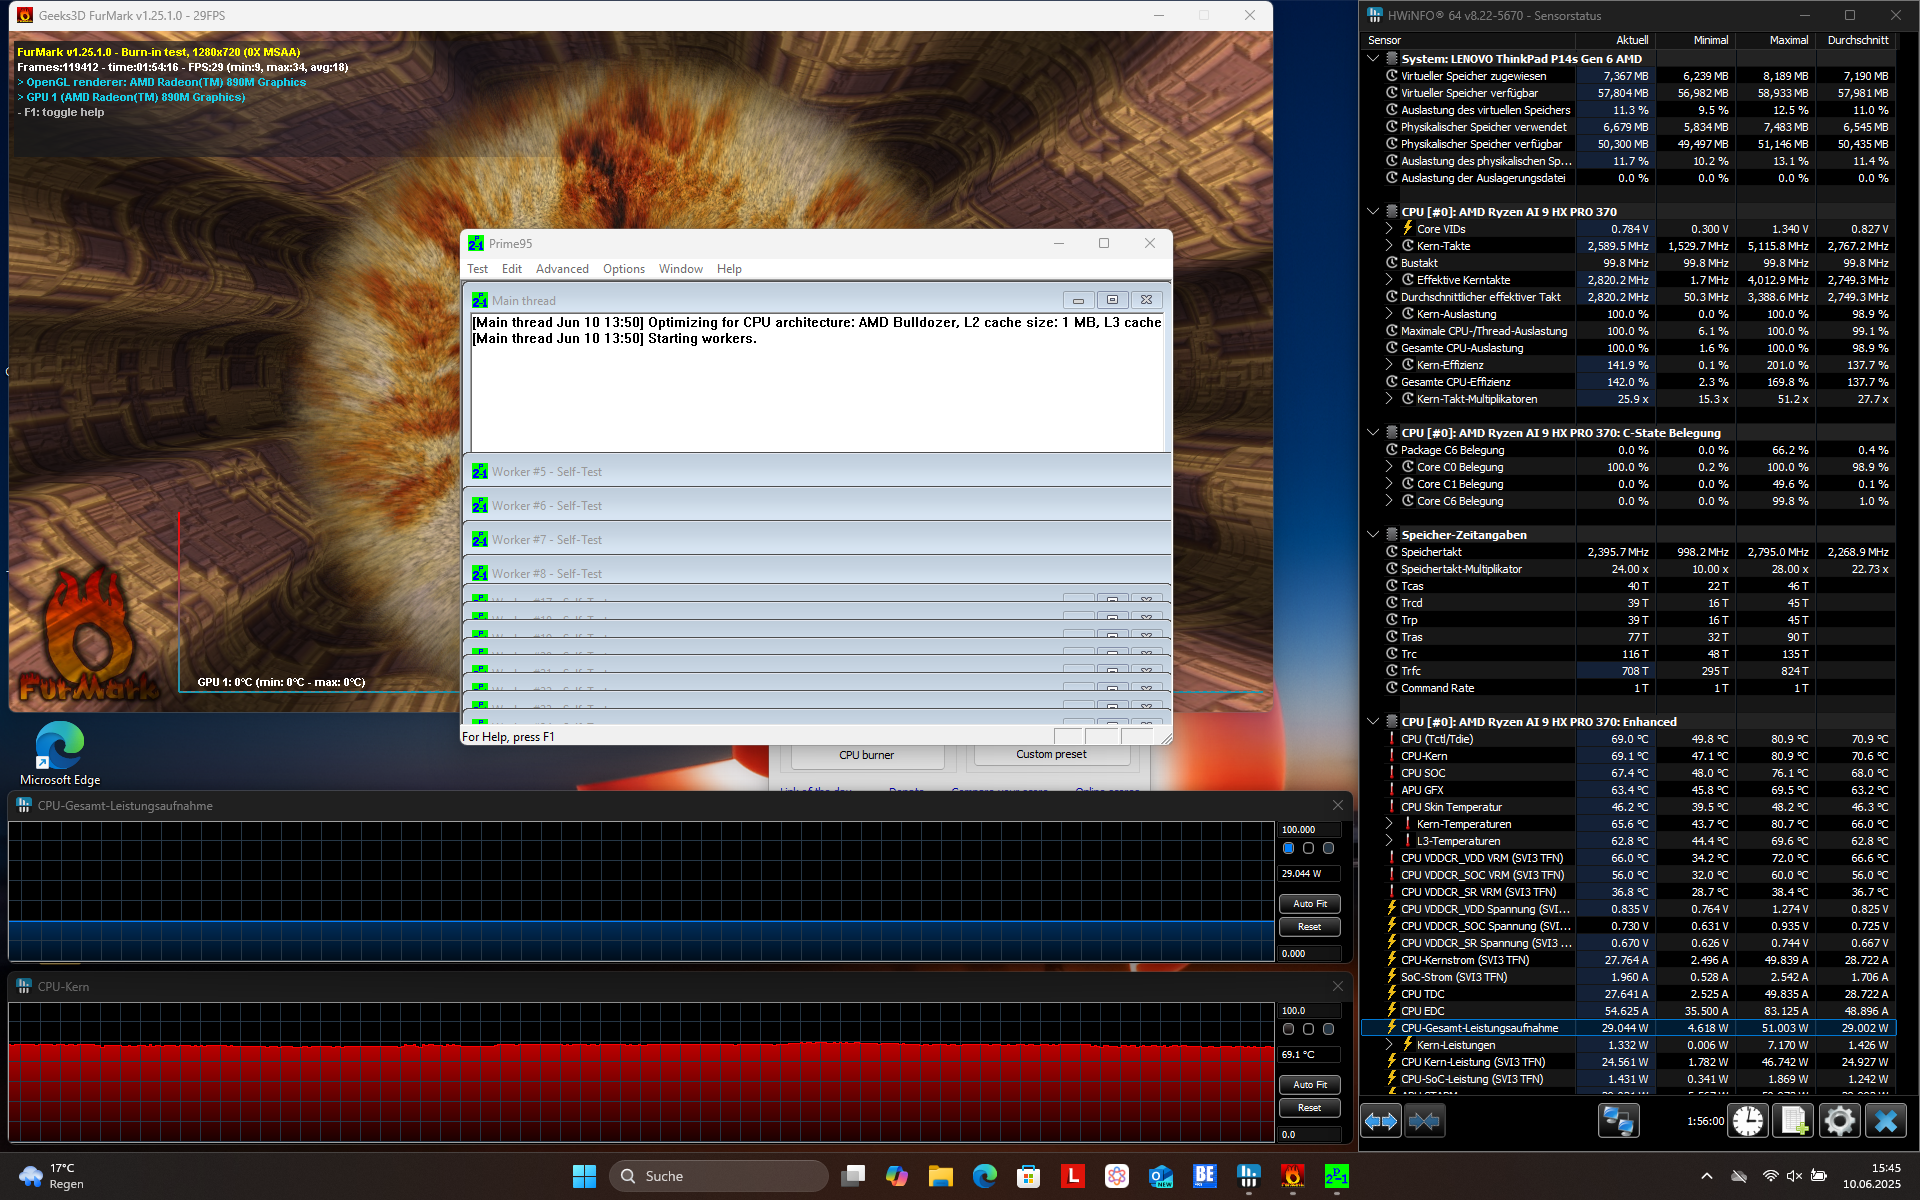Collapse Speicher-Zeitangaben sensor group
This screenshot has width=1920, height=1200.
[x=1373, y=535]
